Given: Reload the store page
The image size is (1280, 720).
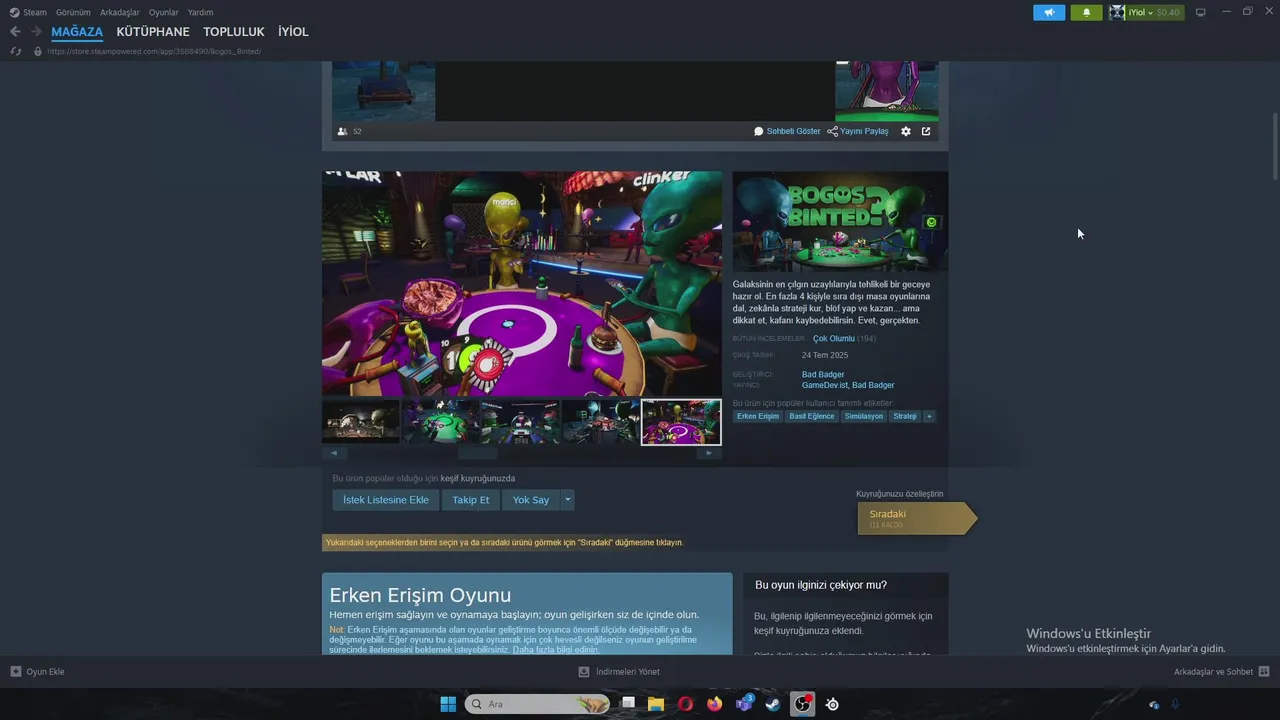Looking at the screenshot, I should (15, 51).
